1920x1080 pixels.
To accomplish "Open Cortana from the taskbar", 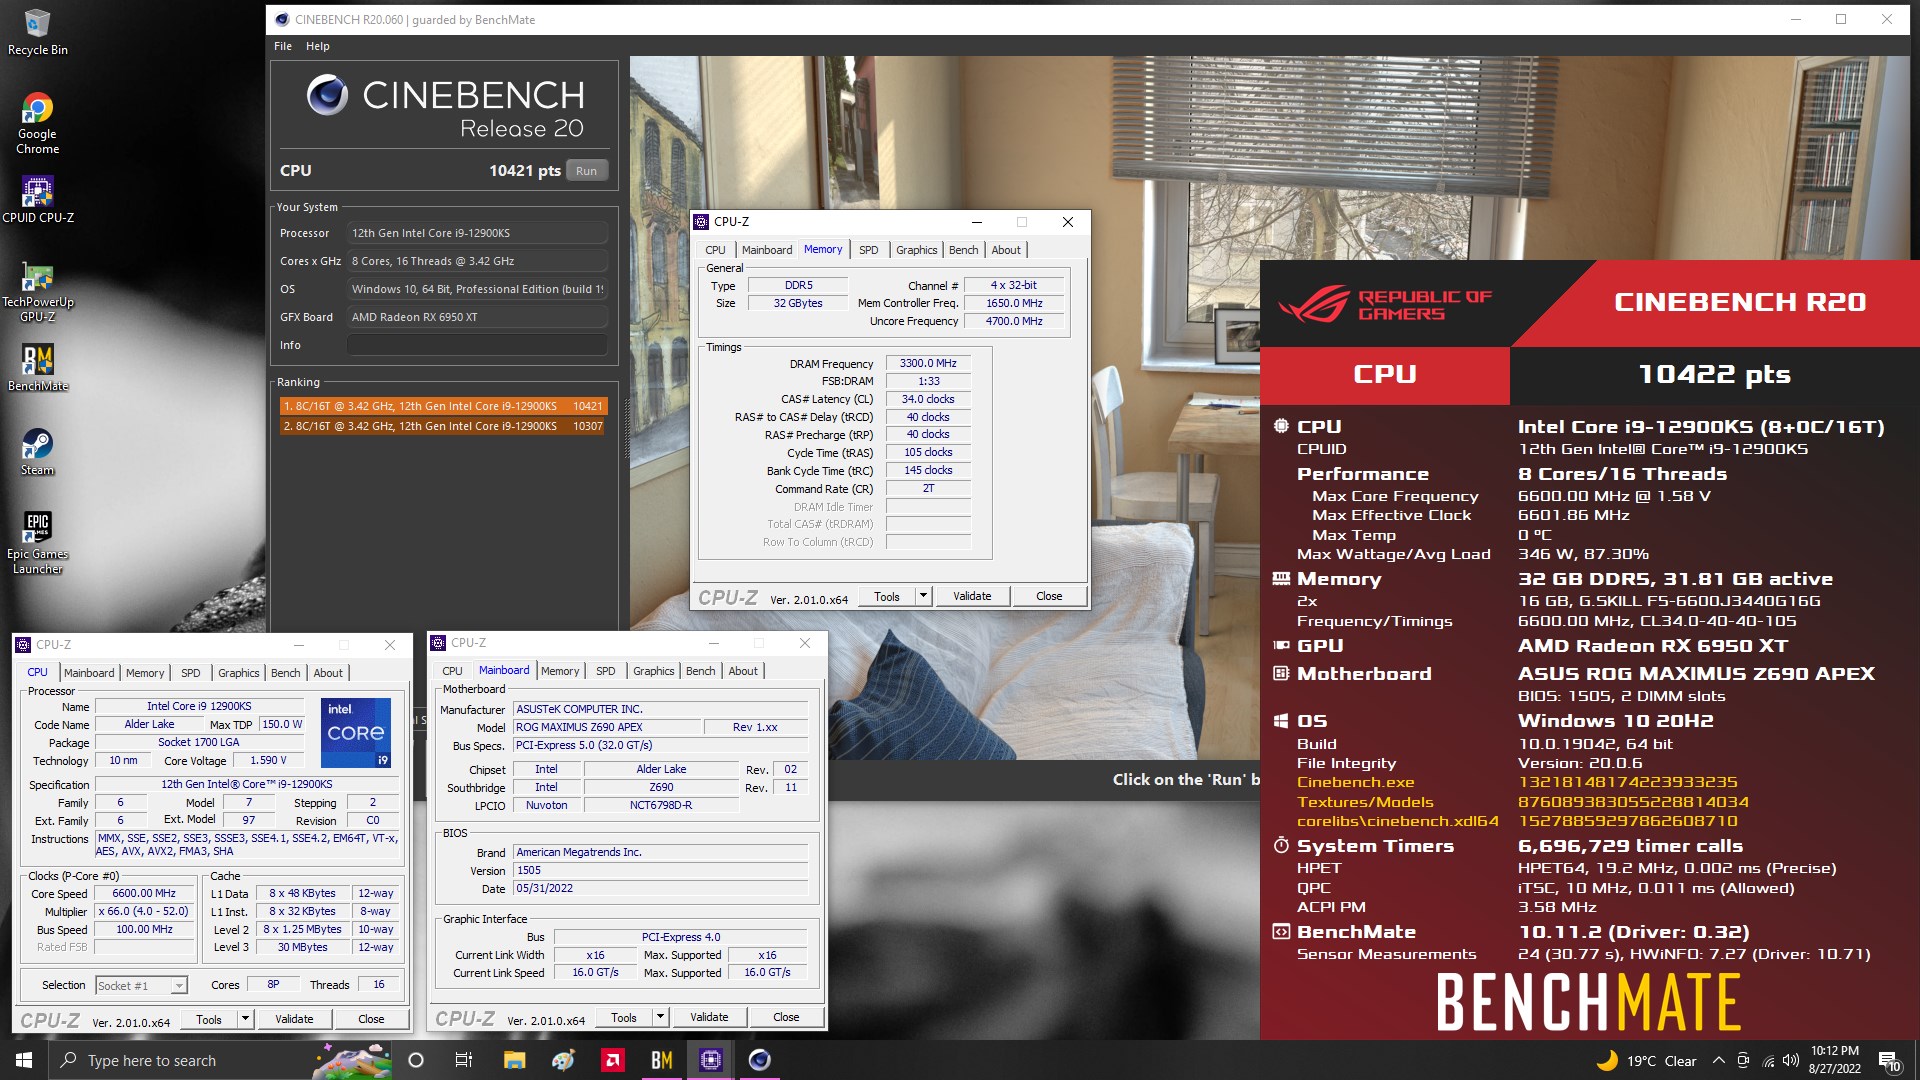I will click(416, 1060).
